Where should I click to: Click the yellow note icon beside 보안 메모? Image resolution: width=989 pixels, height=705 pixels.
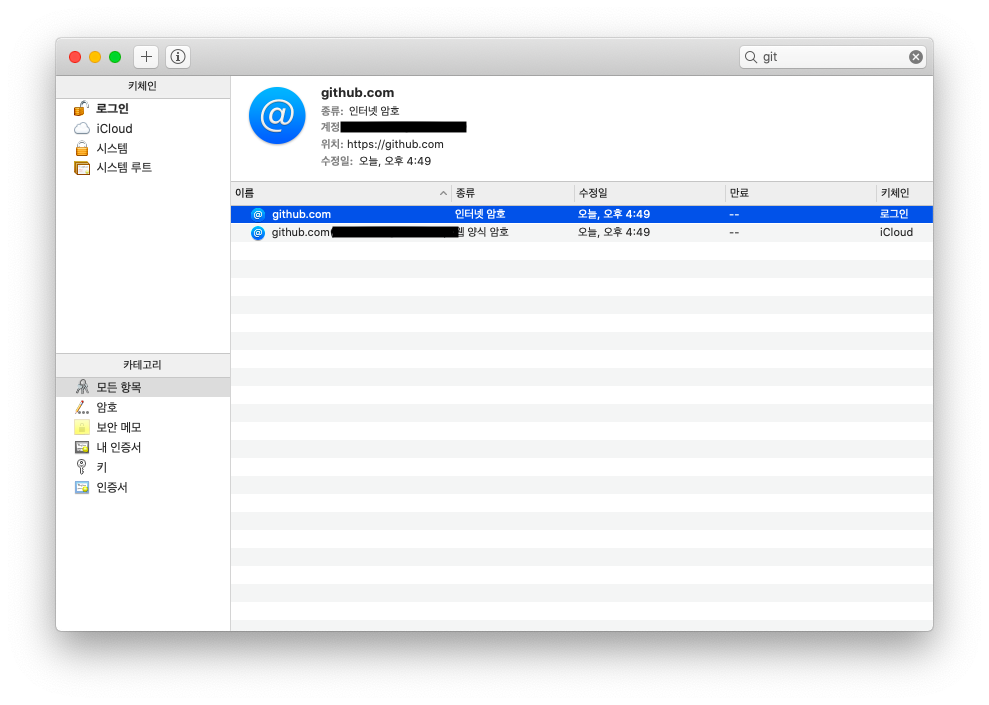(82, 428)
